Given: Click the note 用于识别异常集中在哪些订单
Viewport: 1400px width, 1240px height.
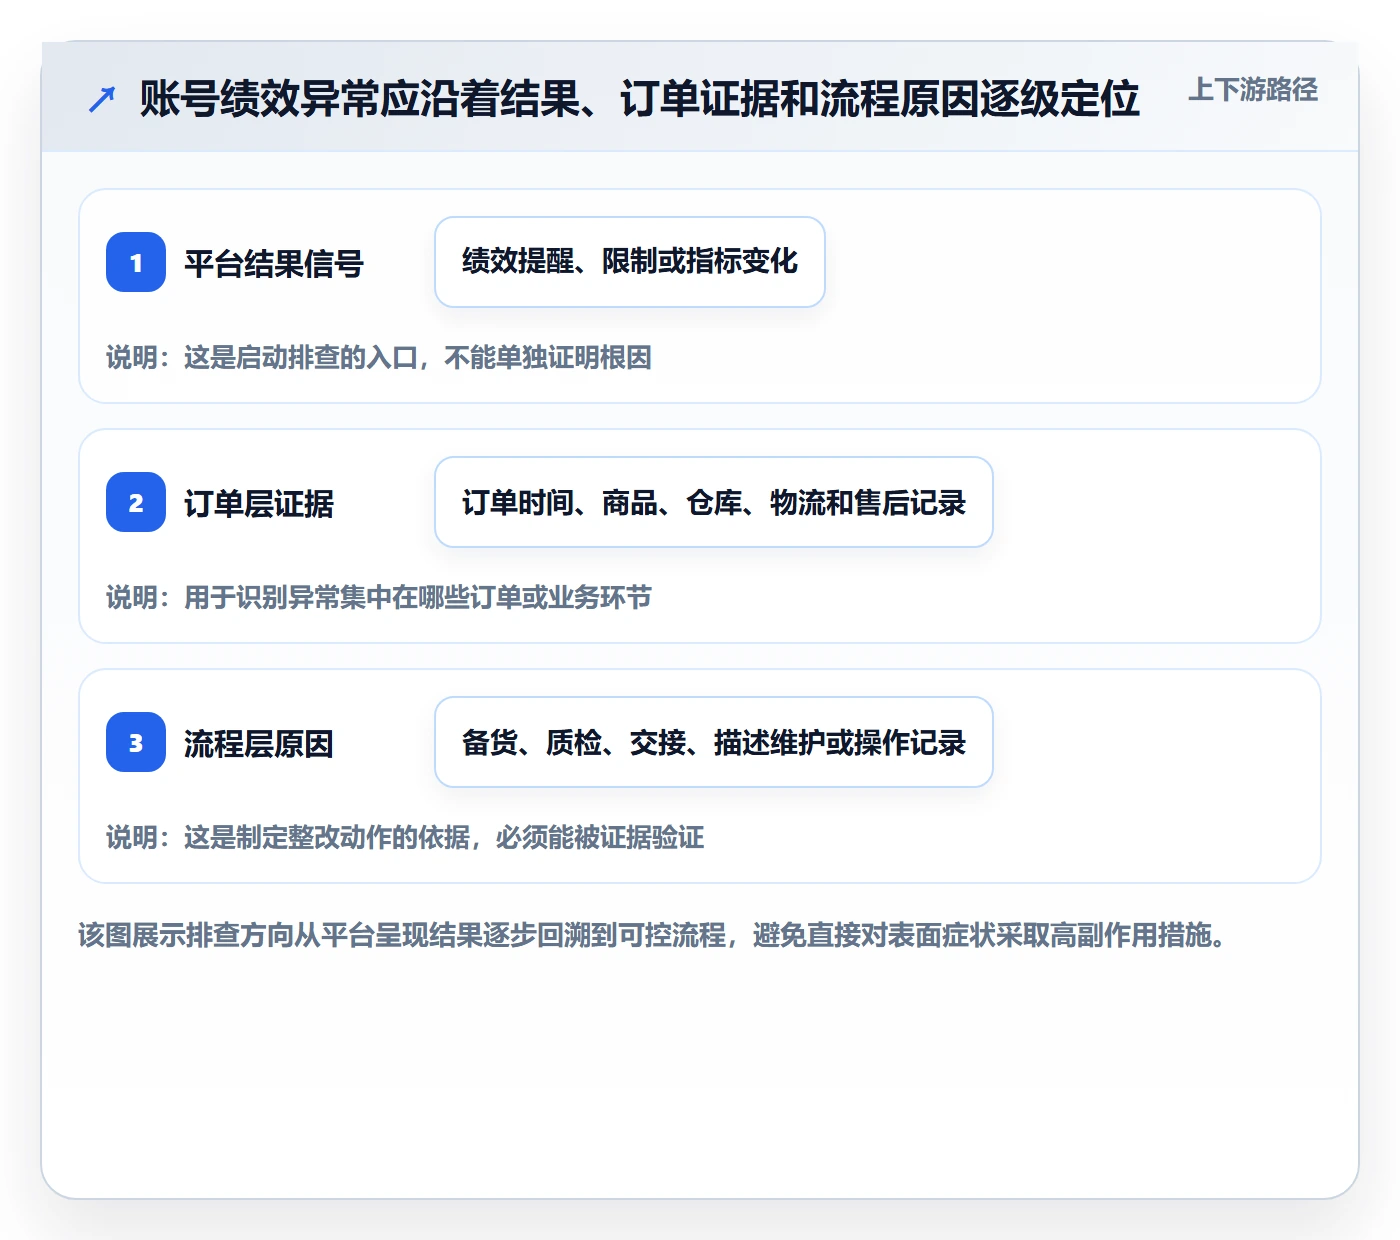Looking at the screenshot, I should (379, 598).
